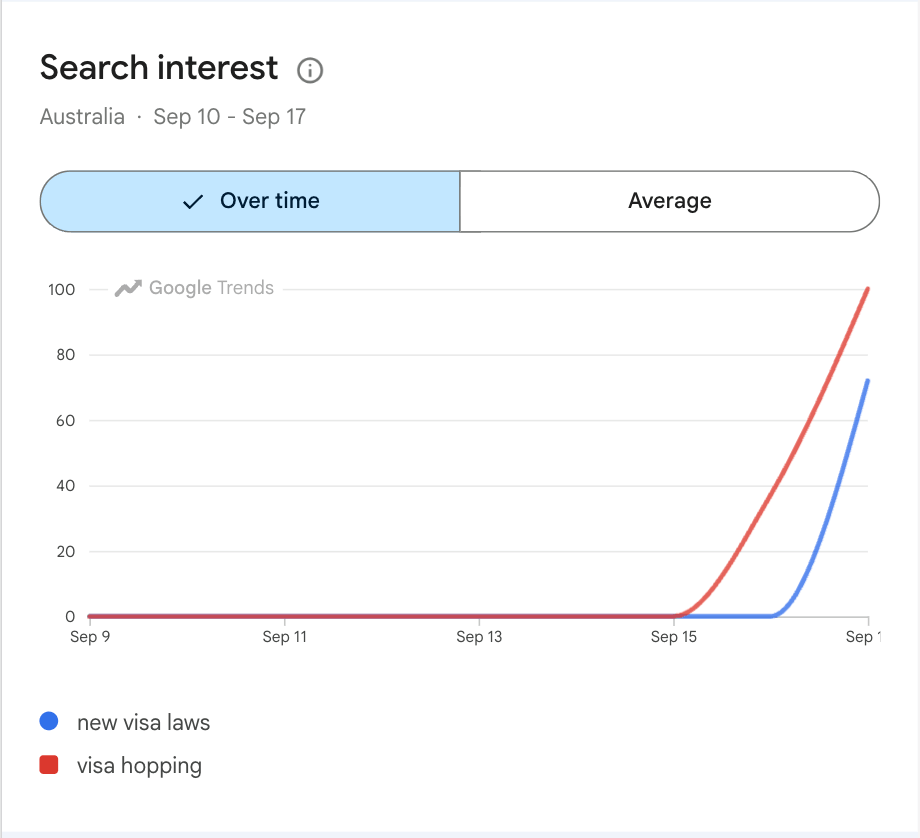Click the red visa hopping legend square

point(49,765)
